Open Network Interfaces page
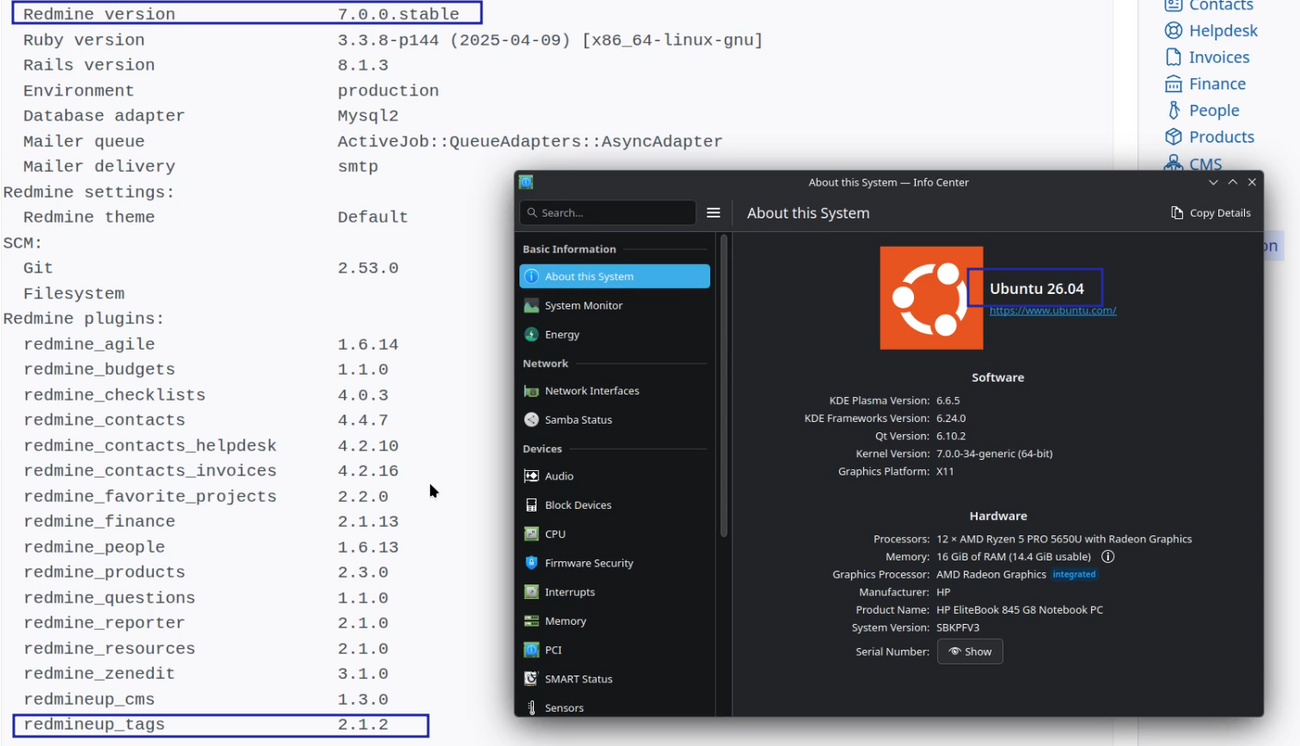Screen dimensions: 1300x746 (615, 391)
